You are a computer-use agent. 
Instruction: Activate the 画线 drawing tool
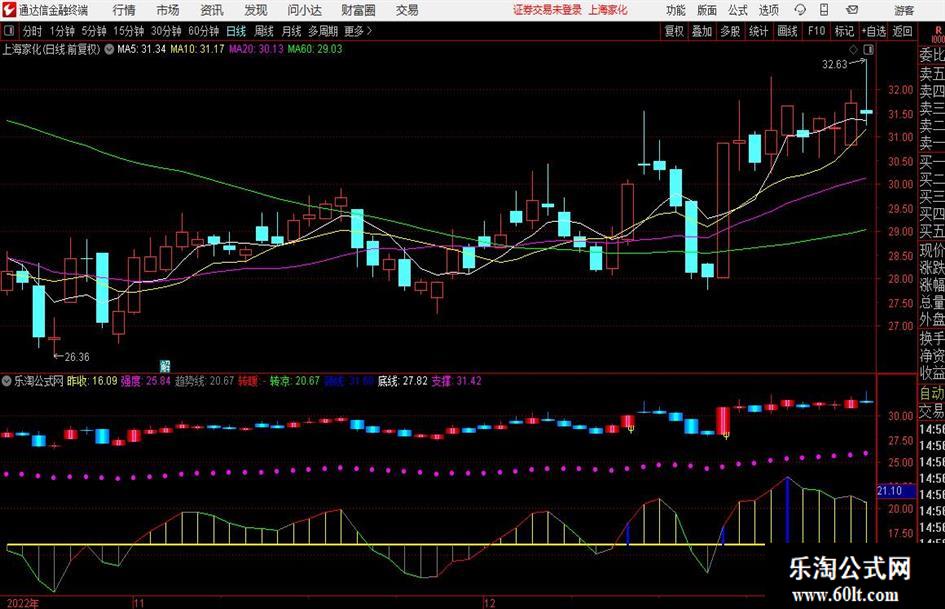tap(787, 31)
